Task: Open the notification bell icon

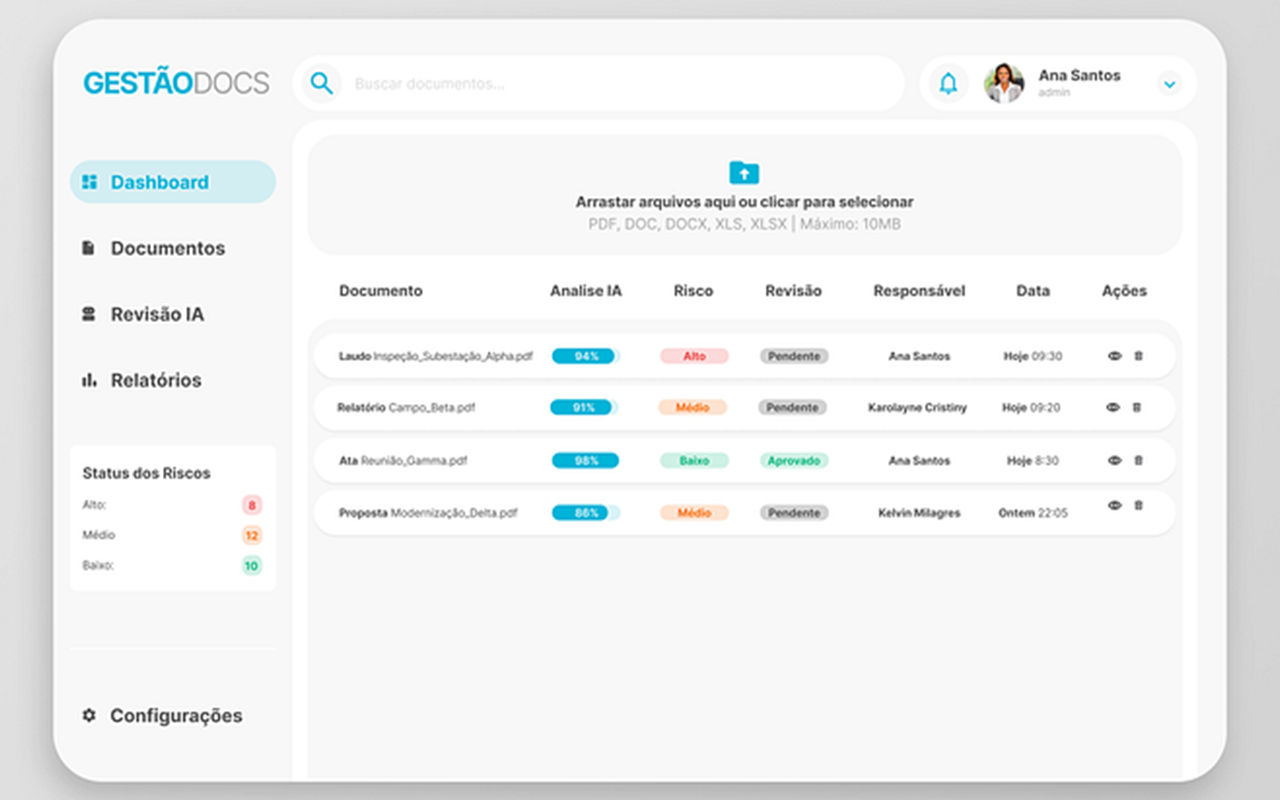Action: pyautogui.click(x=947, y=84)
